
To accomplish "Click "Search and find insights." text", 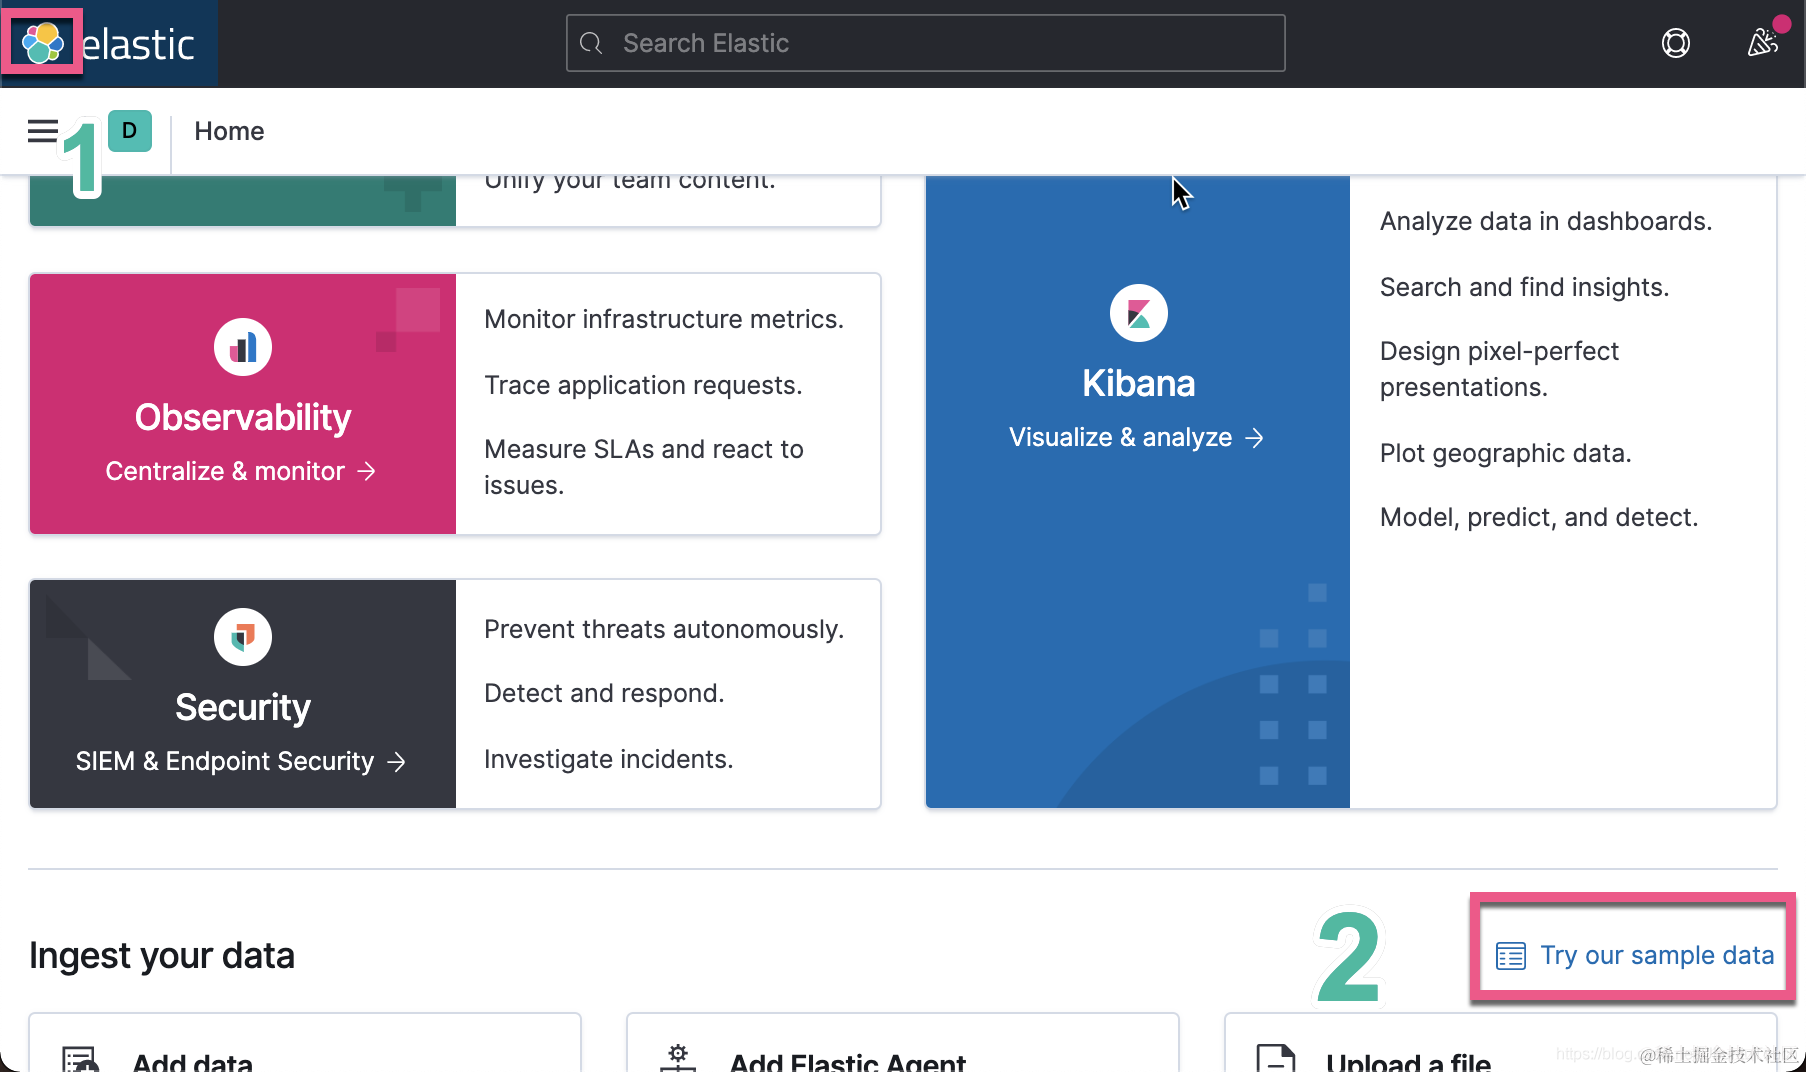I will click(1524, 287).
